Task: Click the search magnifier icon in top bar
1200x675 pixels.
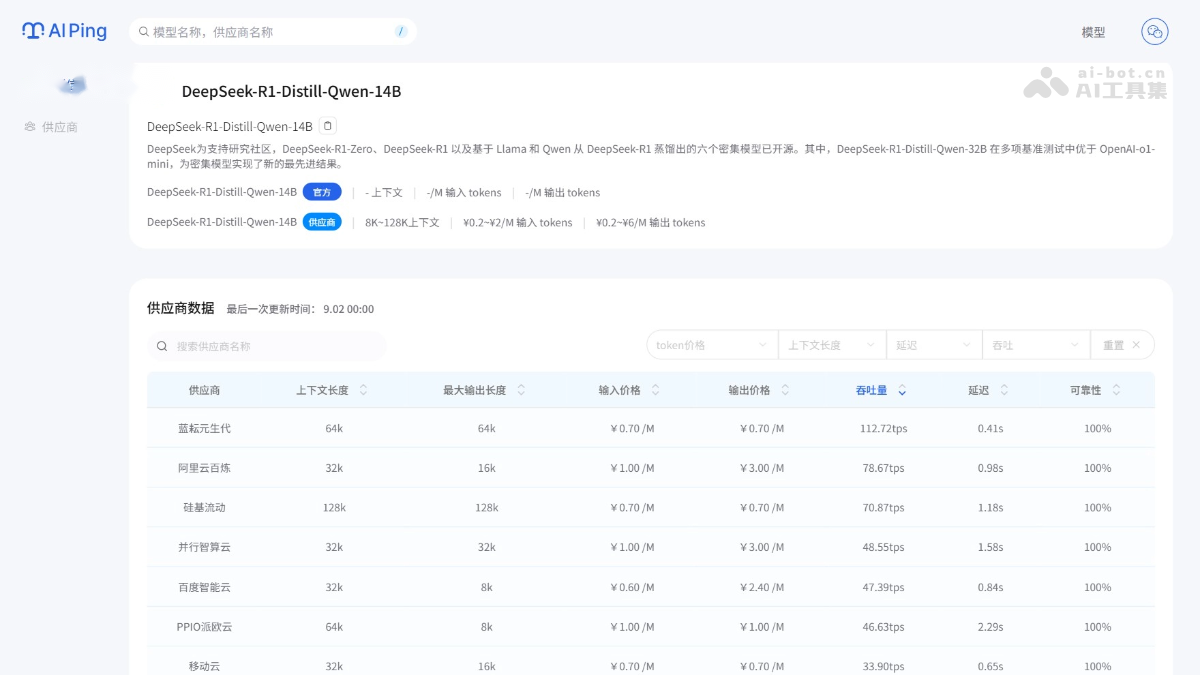Action: 144,32
